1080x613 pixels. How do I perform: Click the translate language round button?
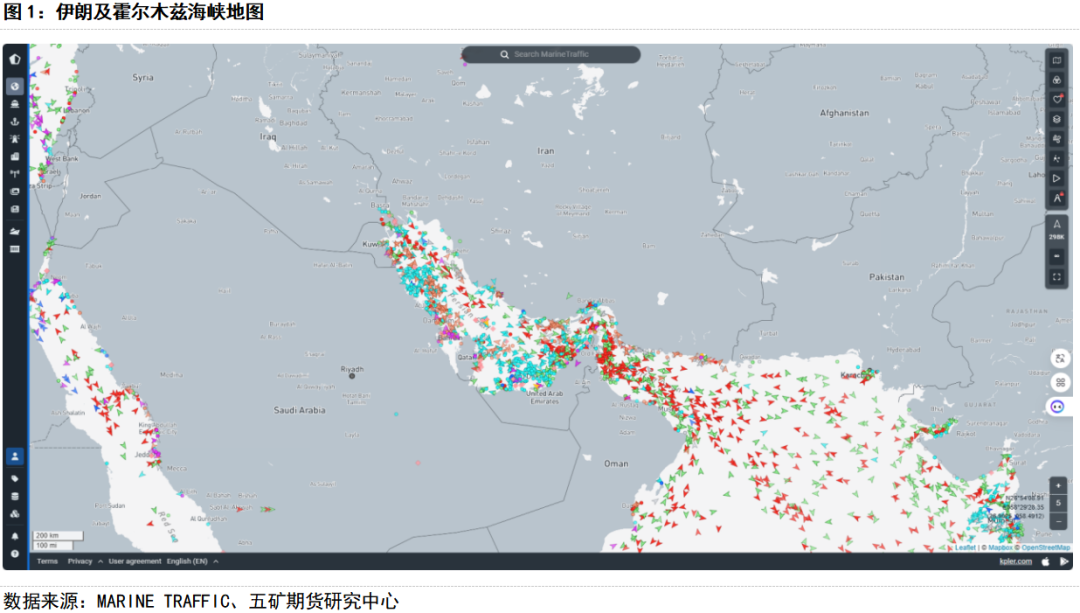click(x=1059, y=358)
